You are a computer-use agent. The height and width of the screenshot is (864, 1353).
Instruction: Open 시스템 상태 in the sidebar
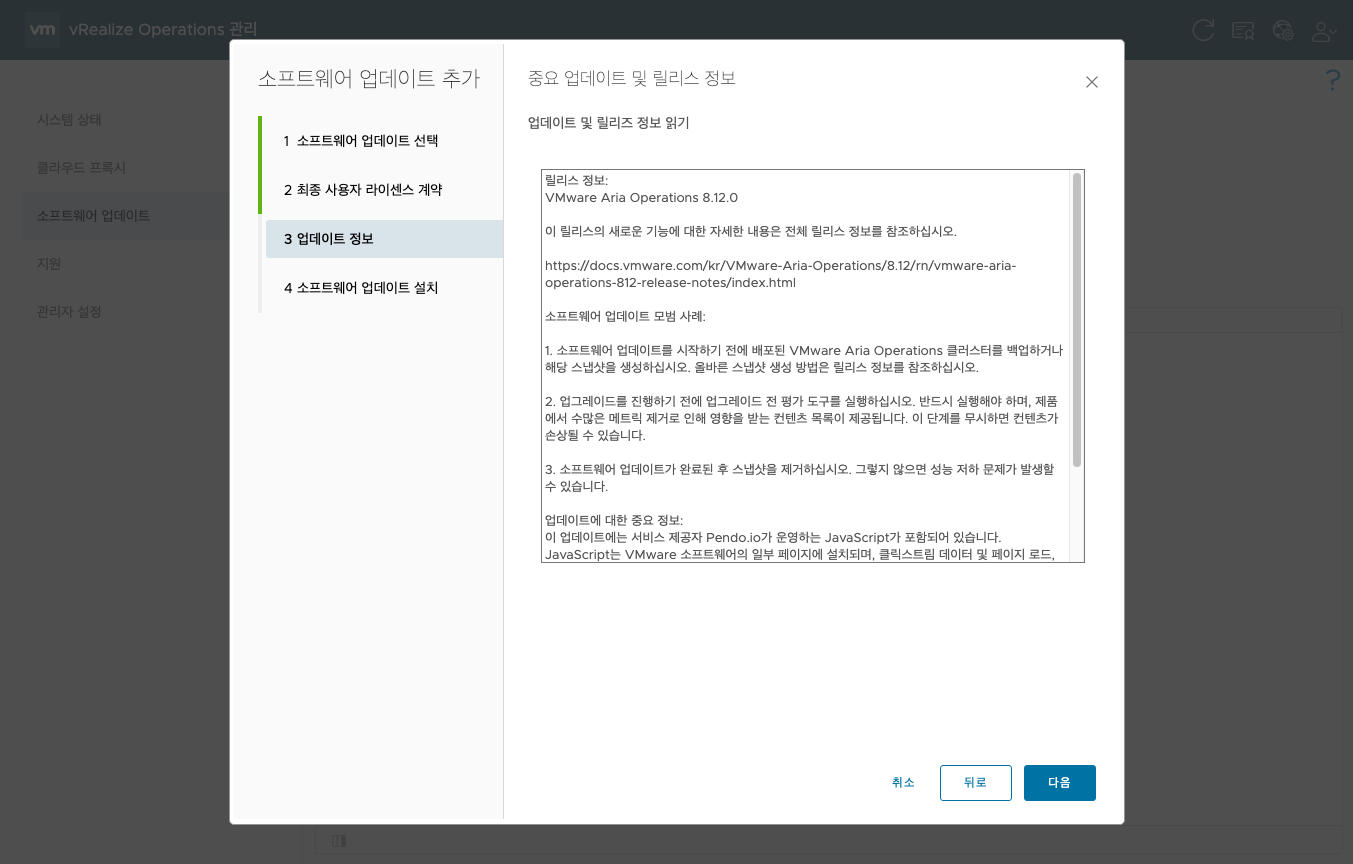70,120
